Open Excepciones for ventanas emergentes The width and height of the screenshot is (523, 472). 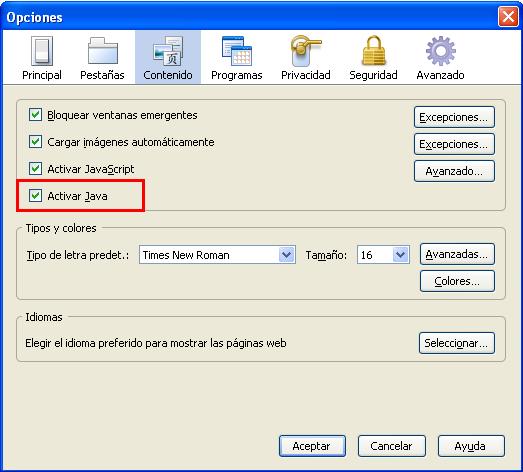click(454, 117)
